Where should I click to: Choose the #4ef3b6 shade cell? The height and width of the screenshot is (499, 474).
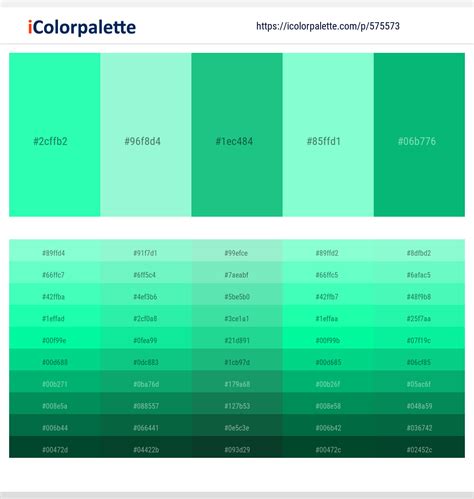(146, 294)
